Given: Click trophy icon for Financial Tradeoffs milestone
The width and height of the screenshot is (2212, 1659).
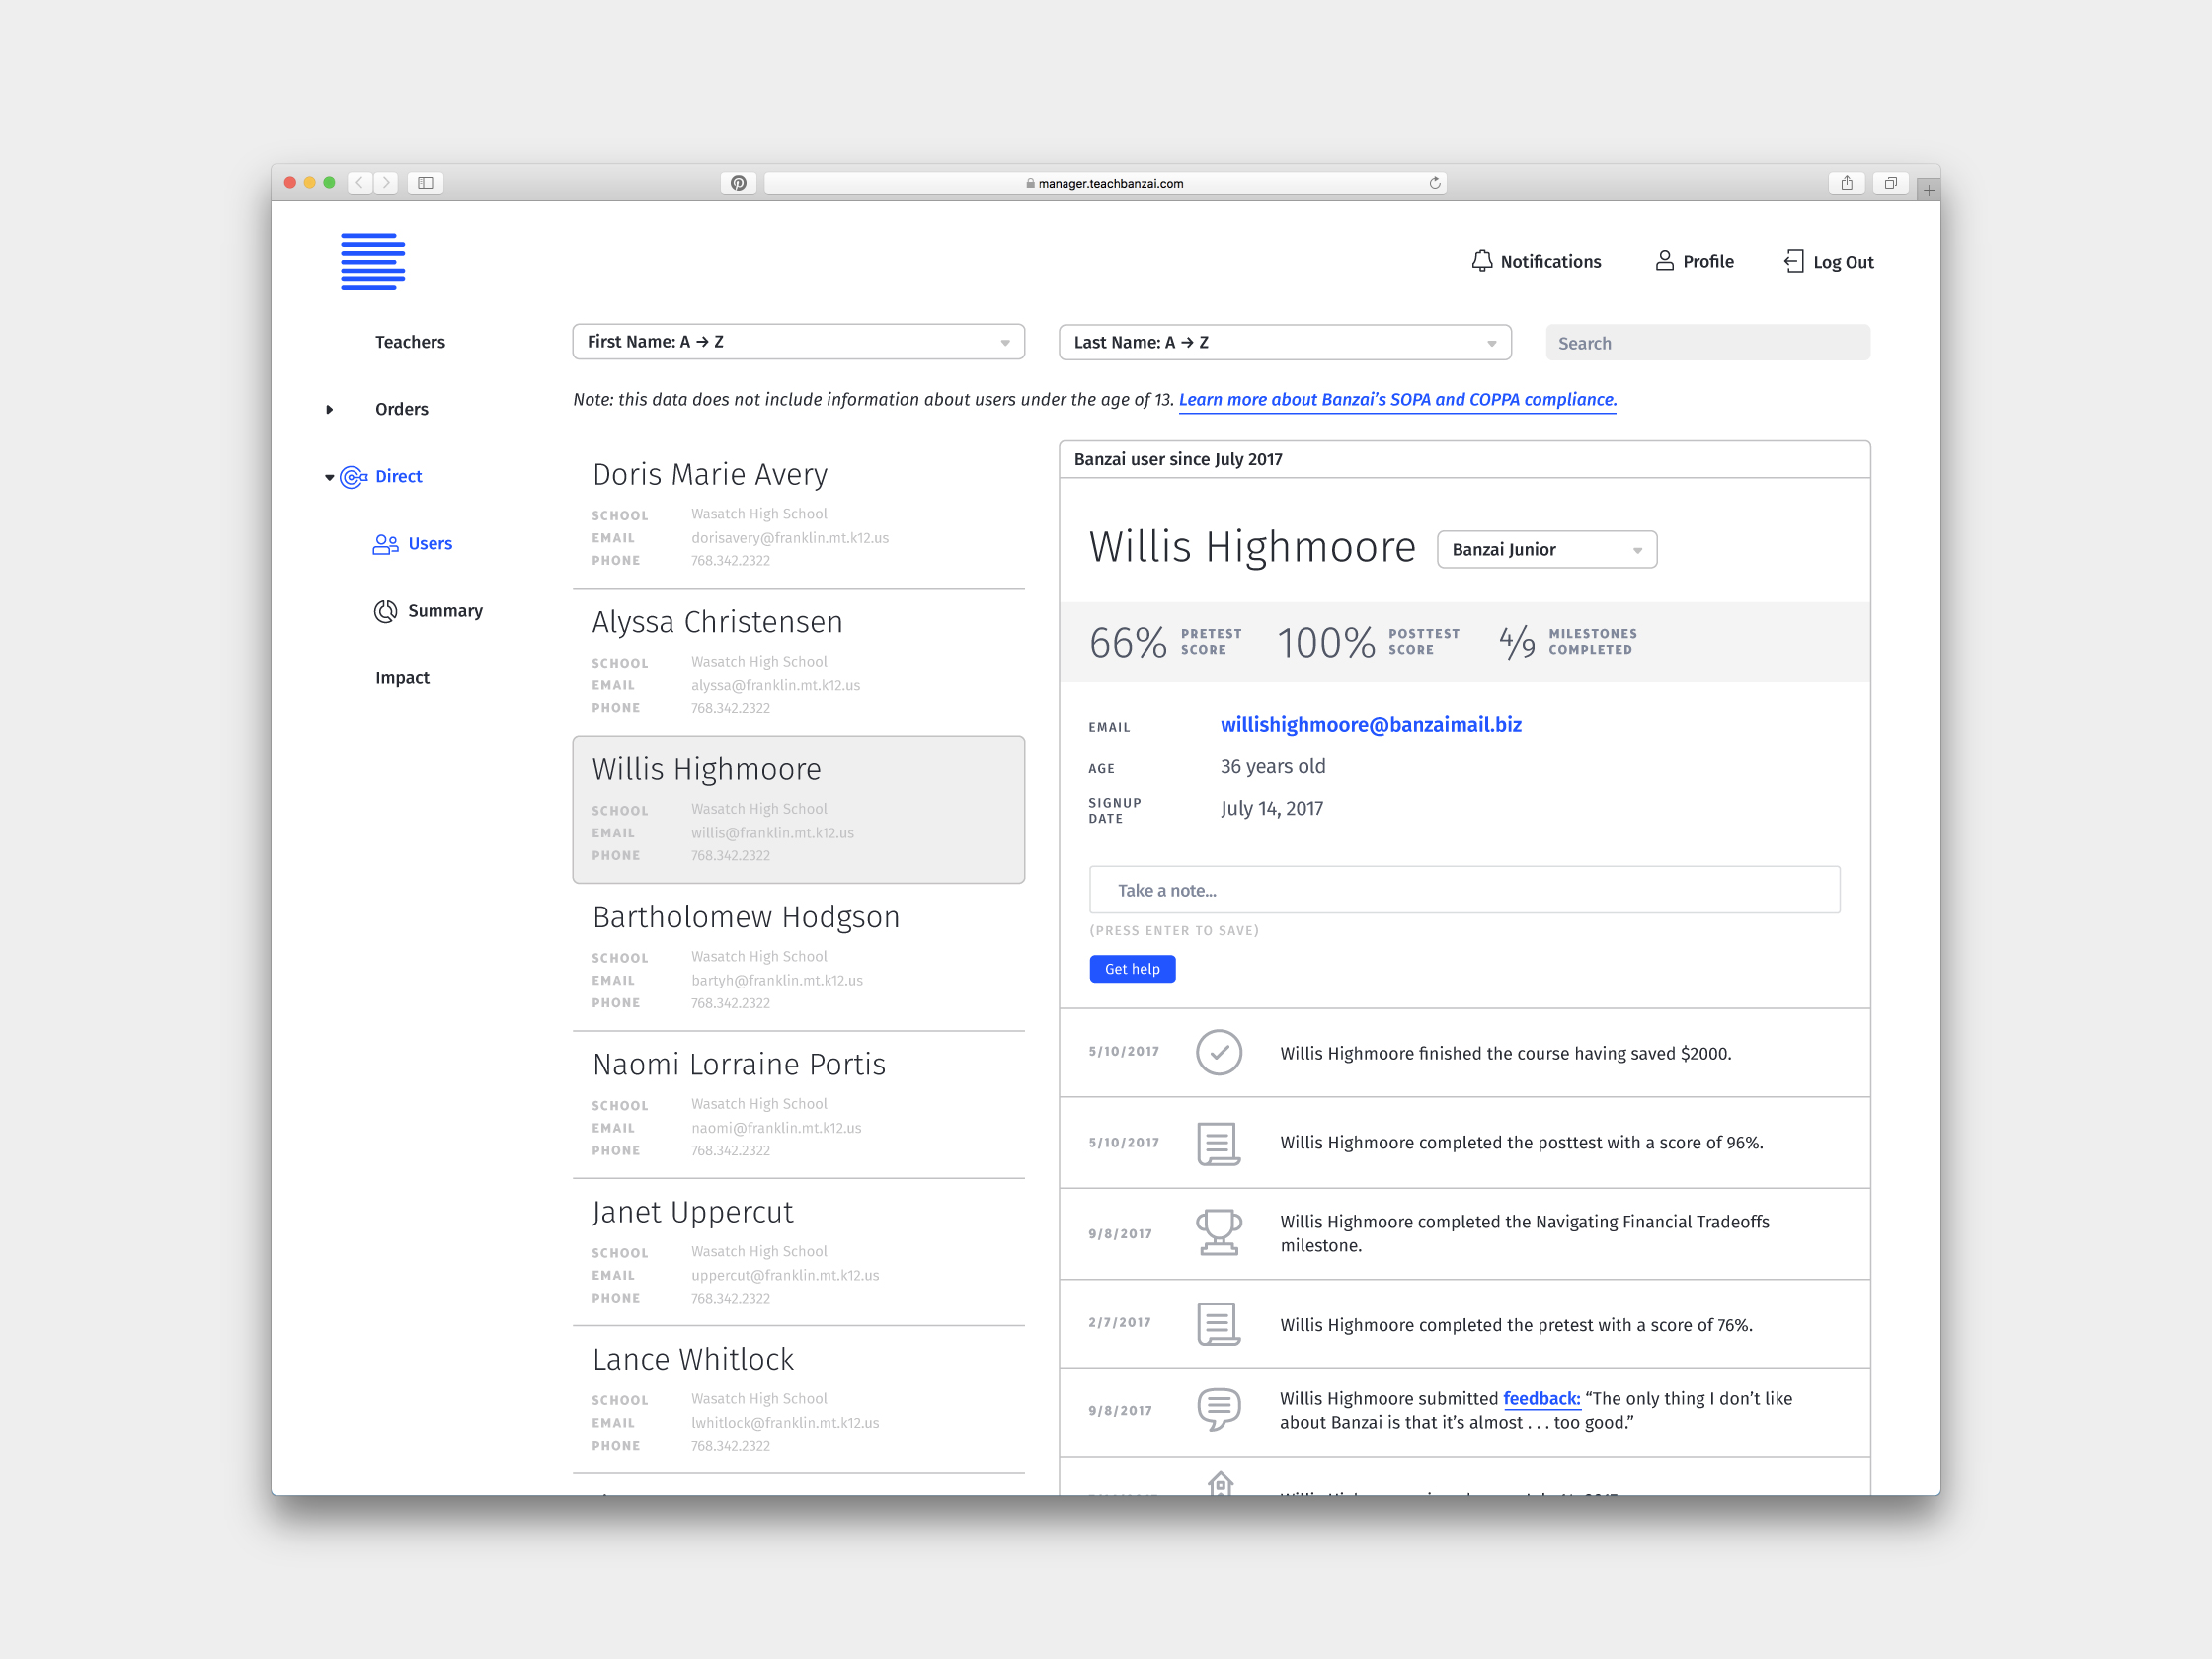Looking at the screenshot, I should point(1219,1232).
